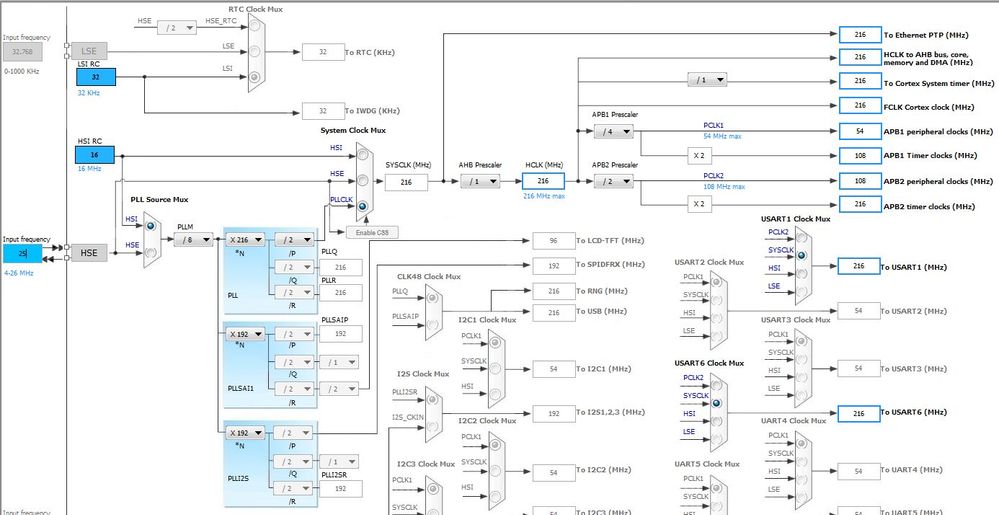The width and height of the screenshot is (999, 515).
Task: Select SYSCLK in I2C1 Clock Mux
Action: click(496, 368)
